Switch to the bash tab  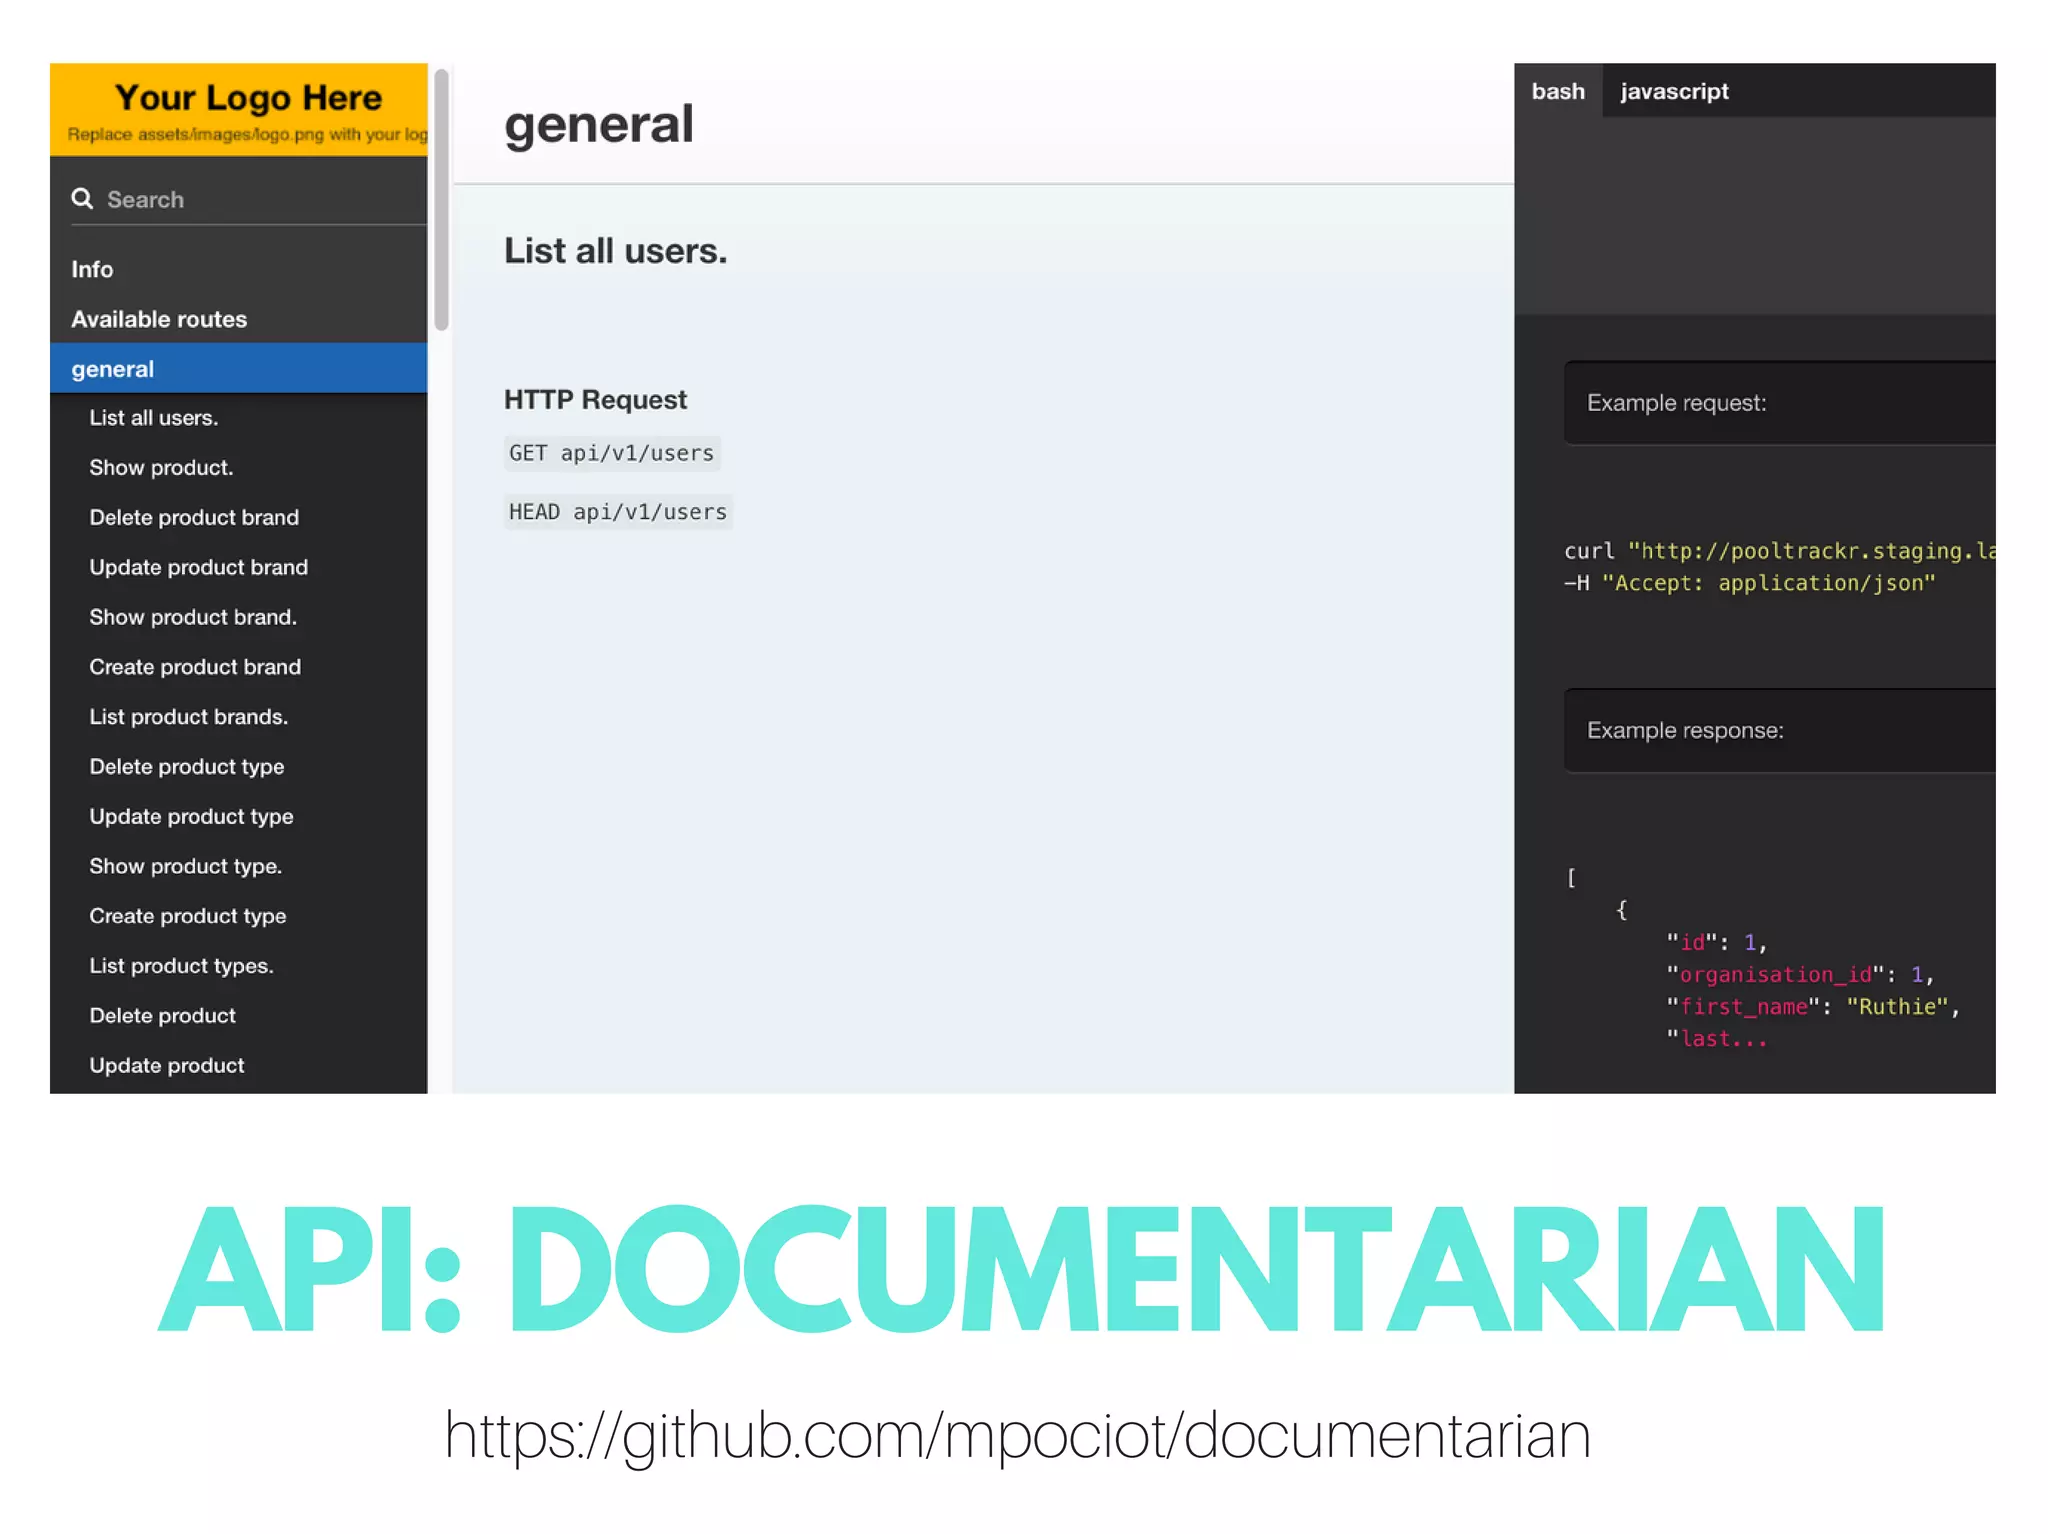(1558, 91)
